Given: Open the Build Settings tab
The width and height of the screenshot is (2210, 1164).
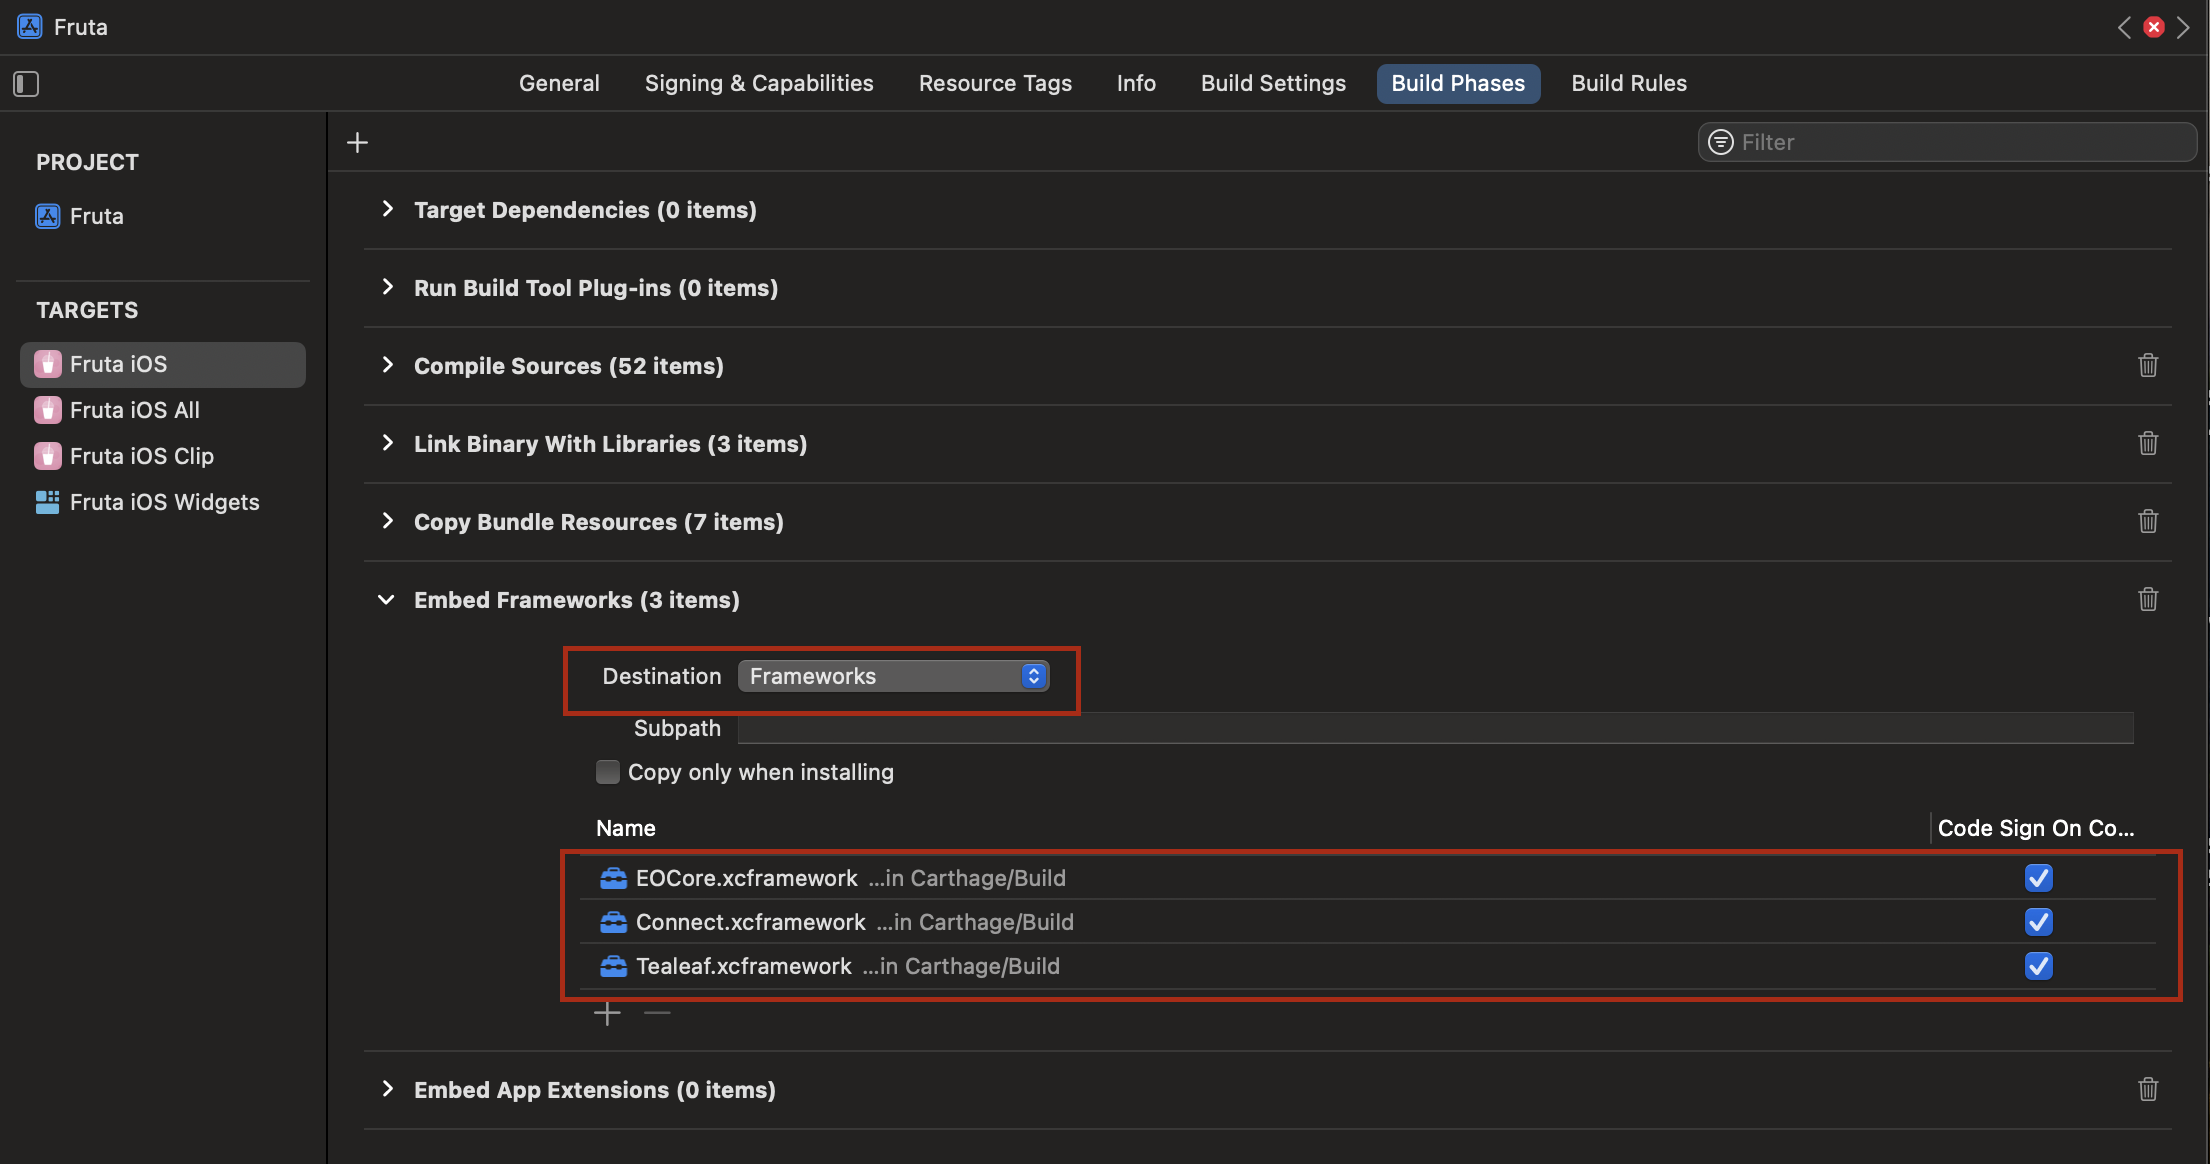Looking at the screenshot, I should coord(1273,84).
